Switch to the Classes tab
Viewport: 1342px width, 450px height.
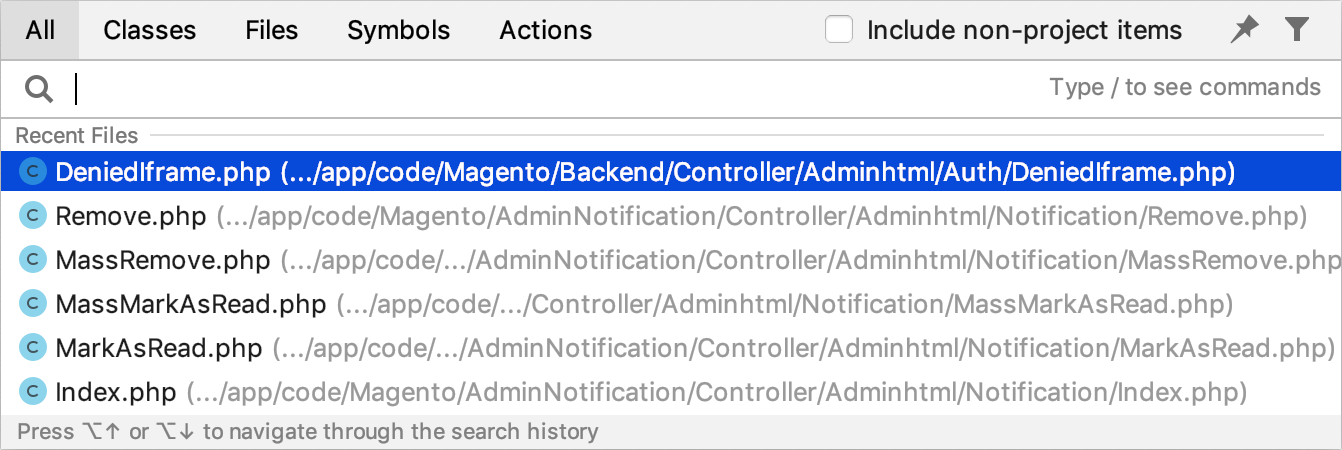coord(150,30)
